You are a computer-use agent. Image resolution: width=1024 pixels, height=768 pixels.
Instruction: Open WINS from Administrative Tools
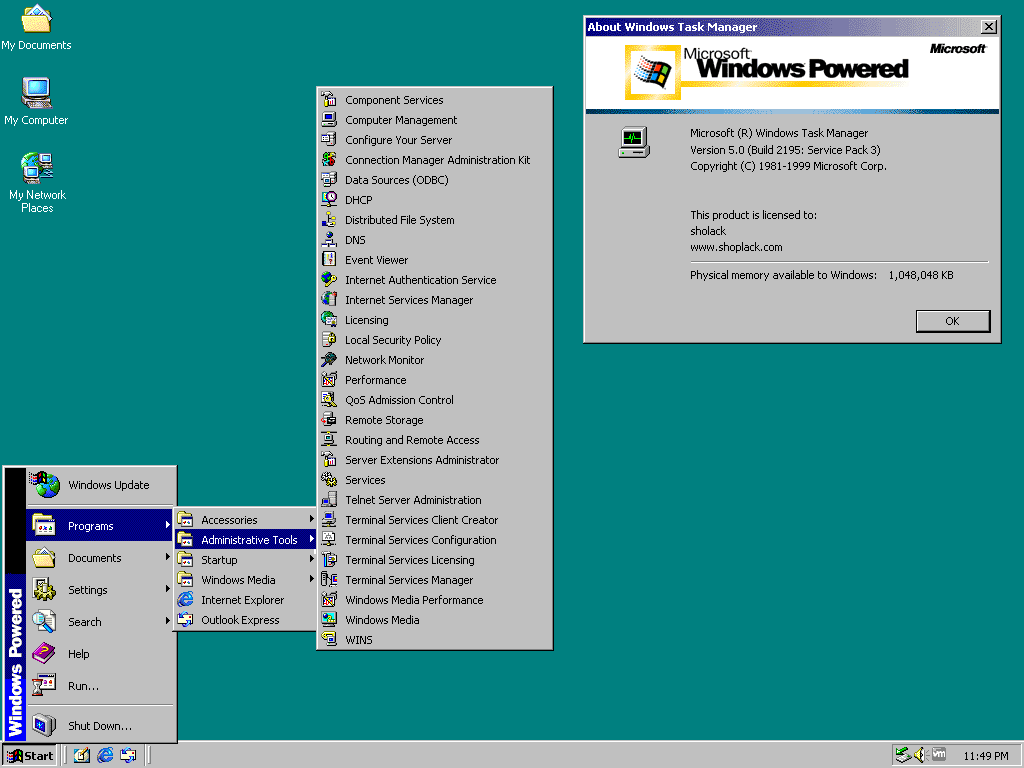pyautogui.click(x=435, y=640)
